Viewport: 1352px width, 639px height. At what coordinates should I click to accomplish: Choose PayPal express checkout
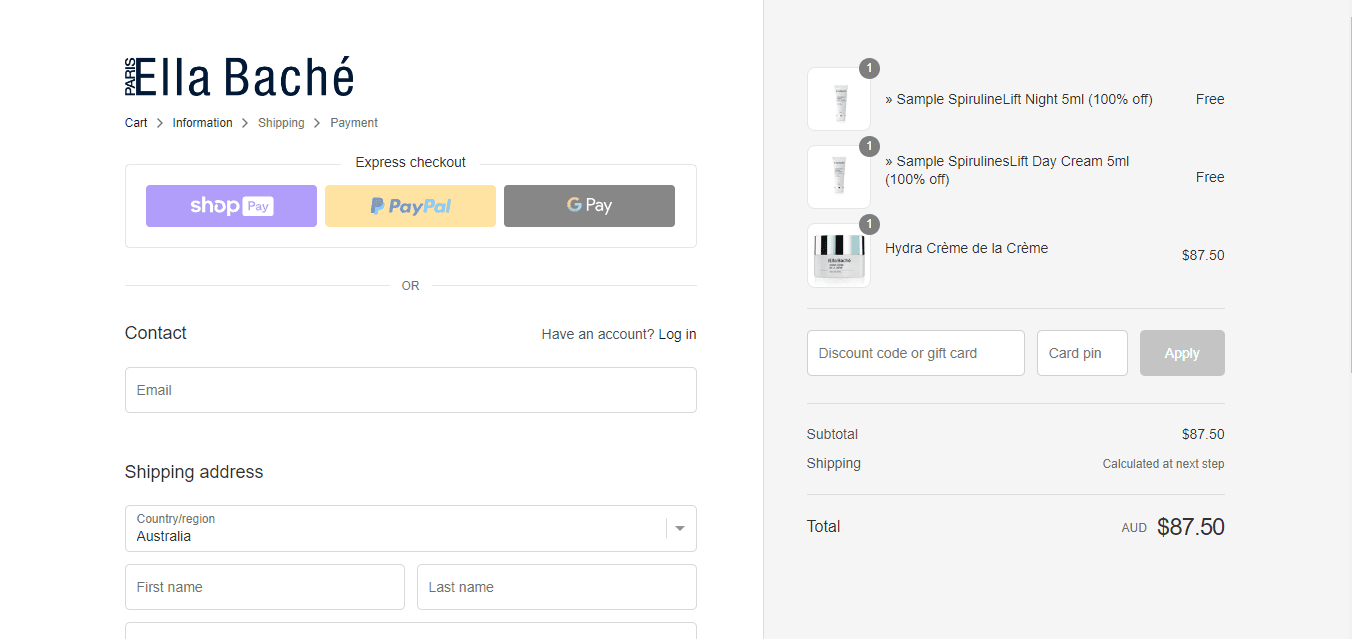(x=410, y=206)
